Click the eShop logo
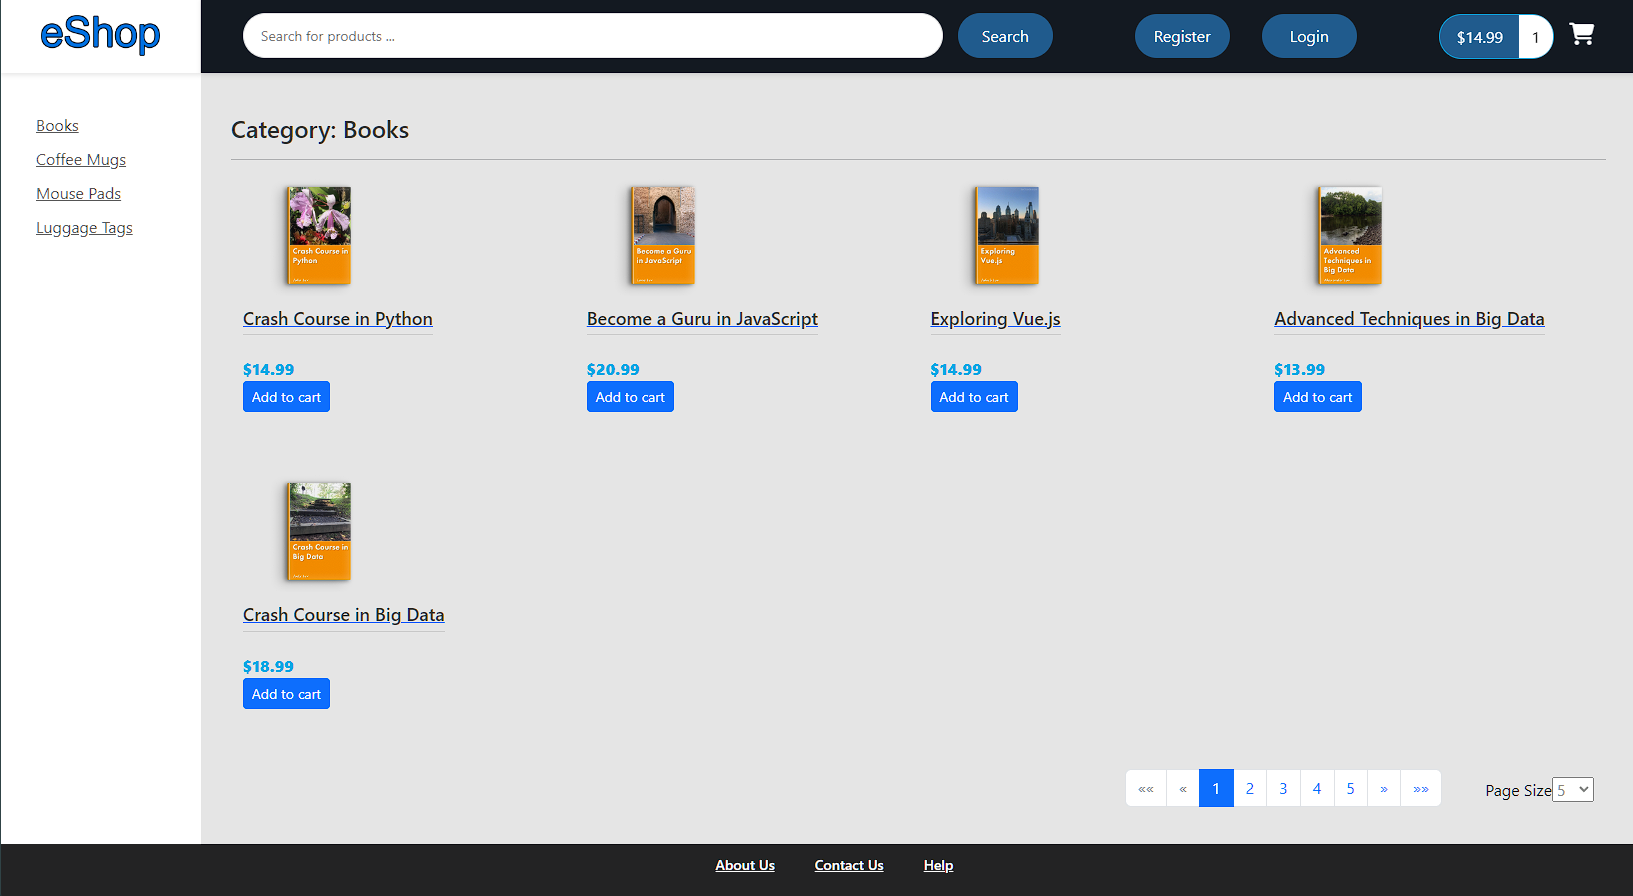Screen dimensions: 1633x896 tap(100, 35)
